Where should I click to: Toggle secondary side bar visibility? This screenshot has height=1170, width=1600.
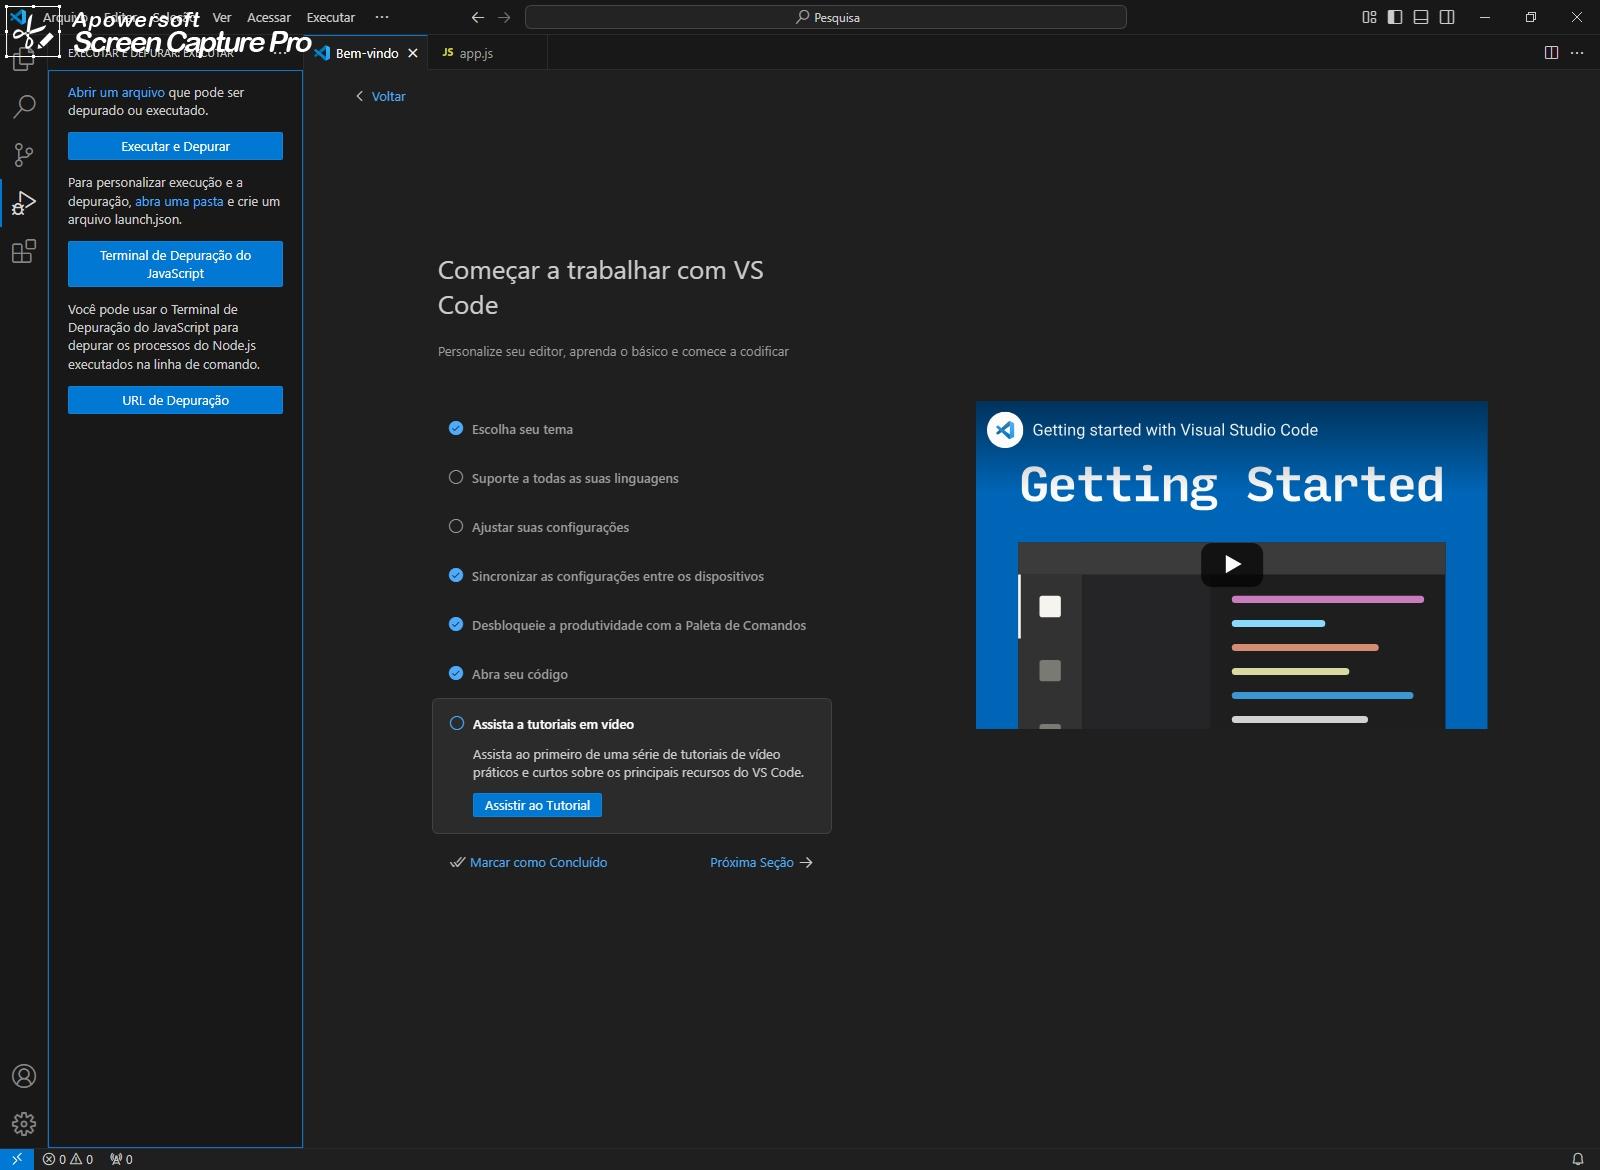point(1447,17)
